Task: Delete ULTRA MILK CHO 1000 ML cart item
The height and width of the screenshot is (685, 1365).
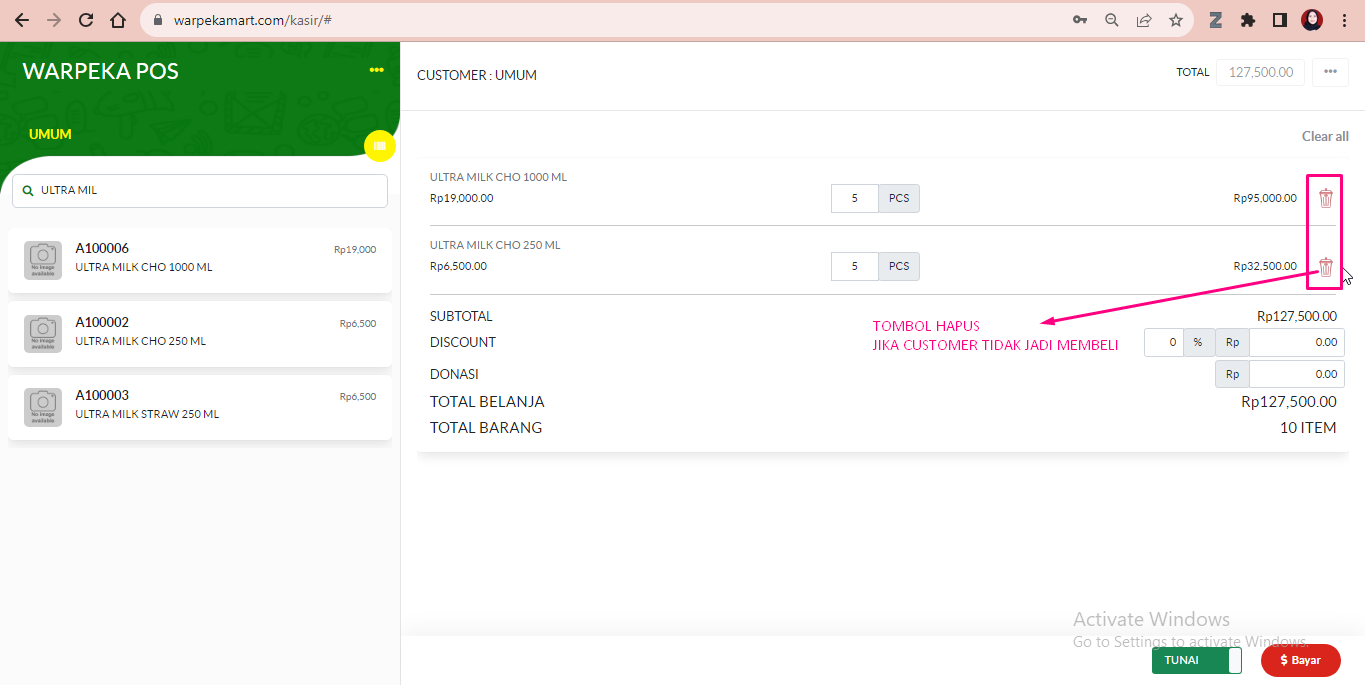Action: coord(1325,198)
